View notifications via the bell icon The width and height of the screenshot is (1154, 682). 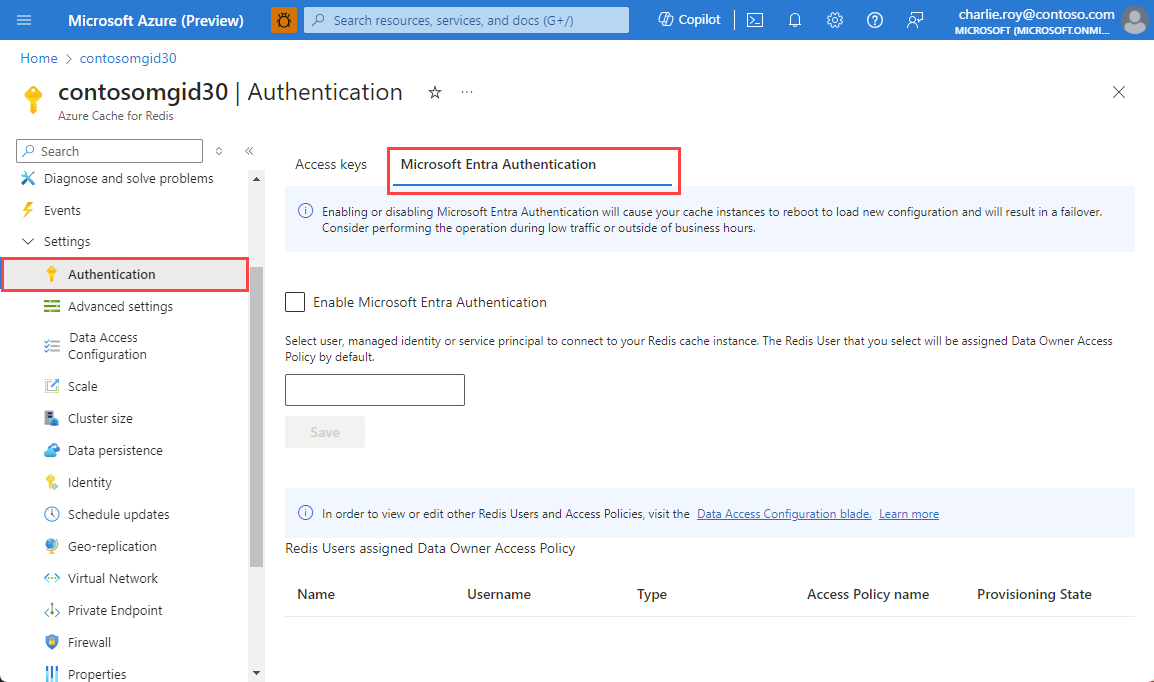795,19
